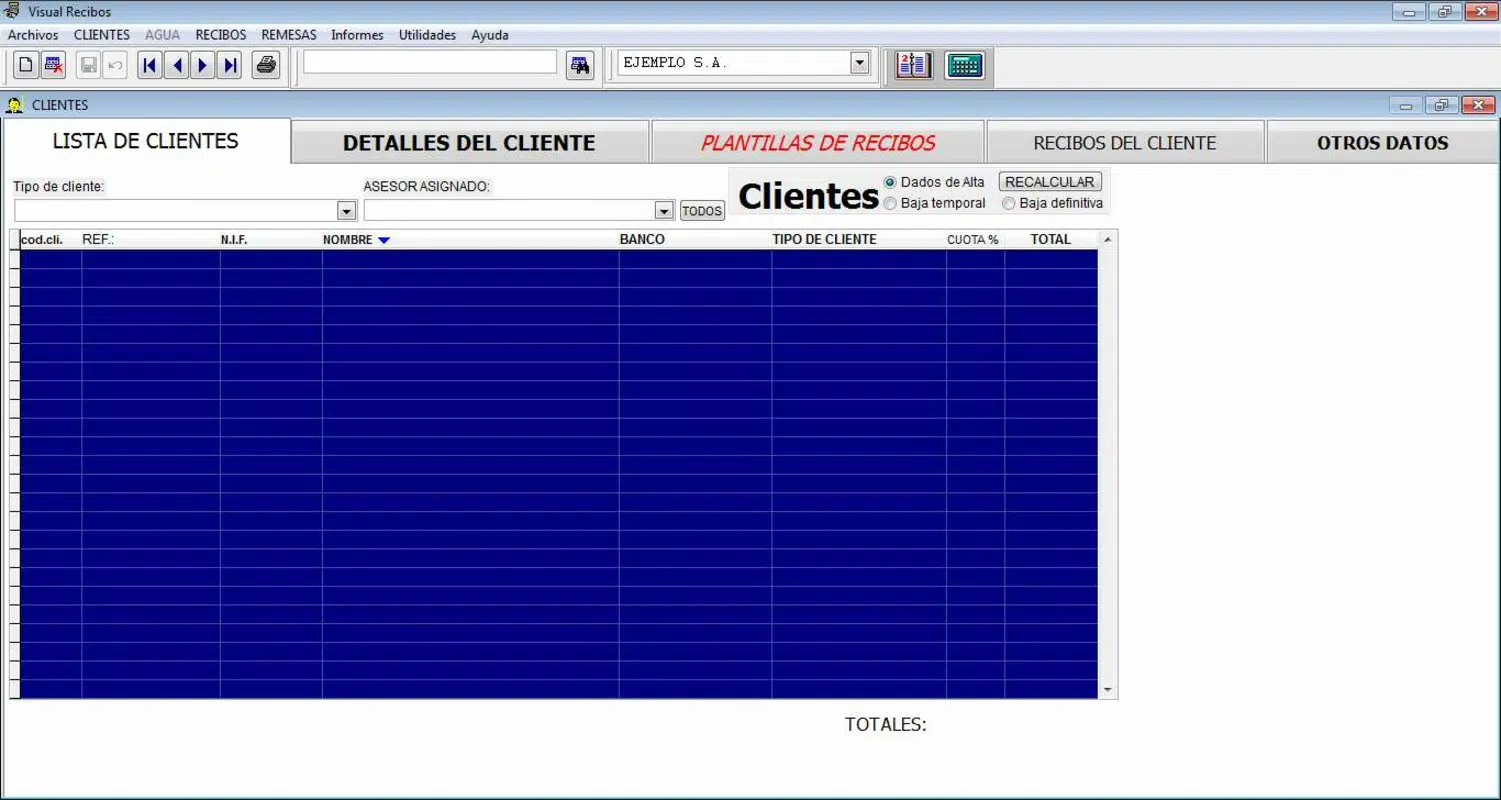Open the CLIENTES menu in the menu bar

pos(102,35)
